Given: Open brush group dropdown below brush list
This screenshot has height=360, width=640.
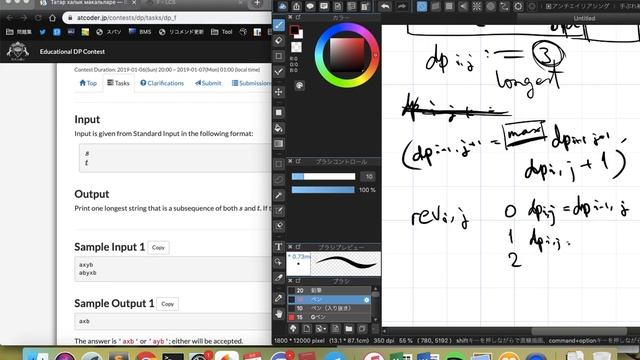Looking at the screenshot, I should pyautogui.click(x=321, y=329).
